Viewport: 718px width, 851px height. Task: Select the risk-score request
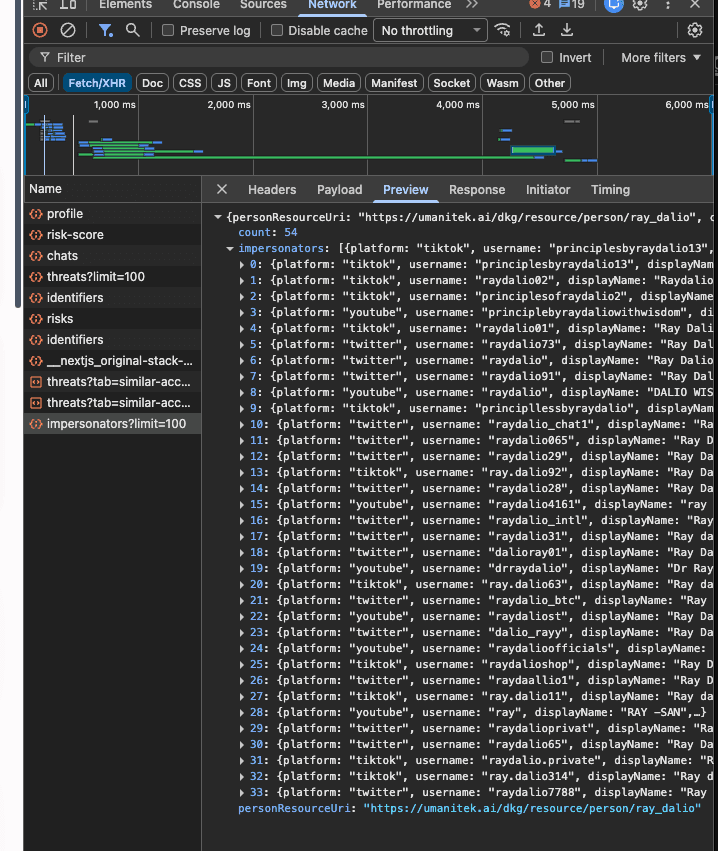pyautogui.click(x=112, y=235)
